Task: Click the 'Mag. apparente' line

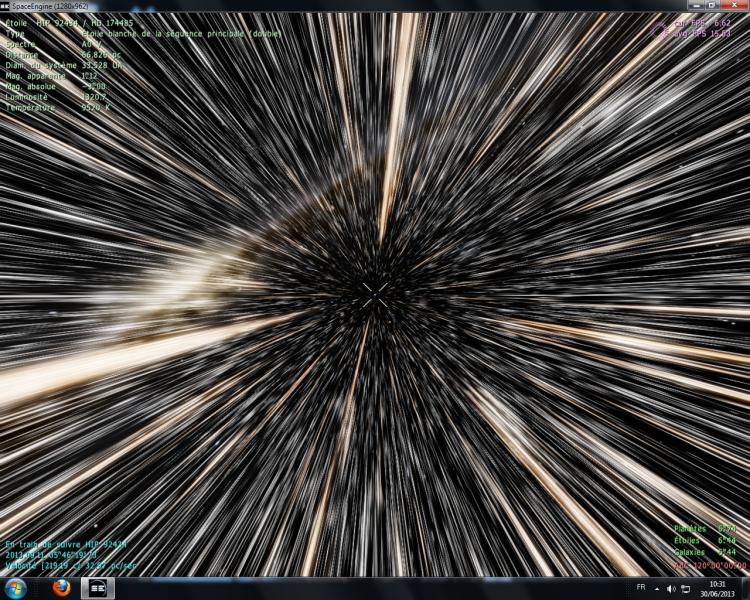Action: click(x=52, y=76)
